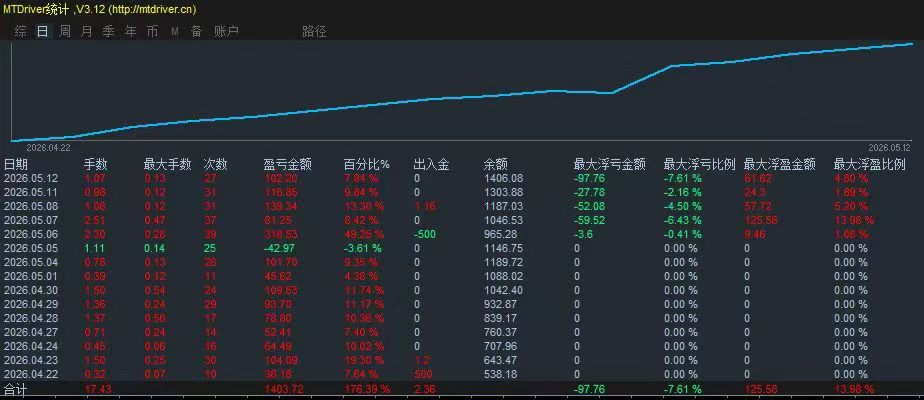The width and height of the screenshot is (924, 400).
Task: Open the 备 tab
Action: pyautogui.click(x=196, y=32)
